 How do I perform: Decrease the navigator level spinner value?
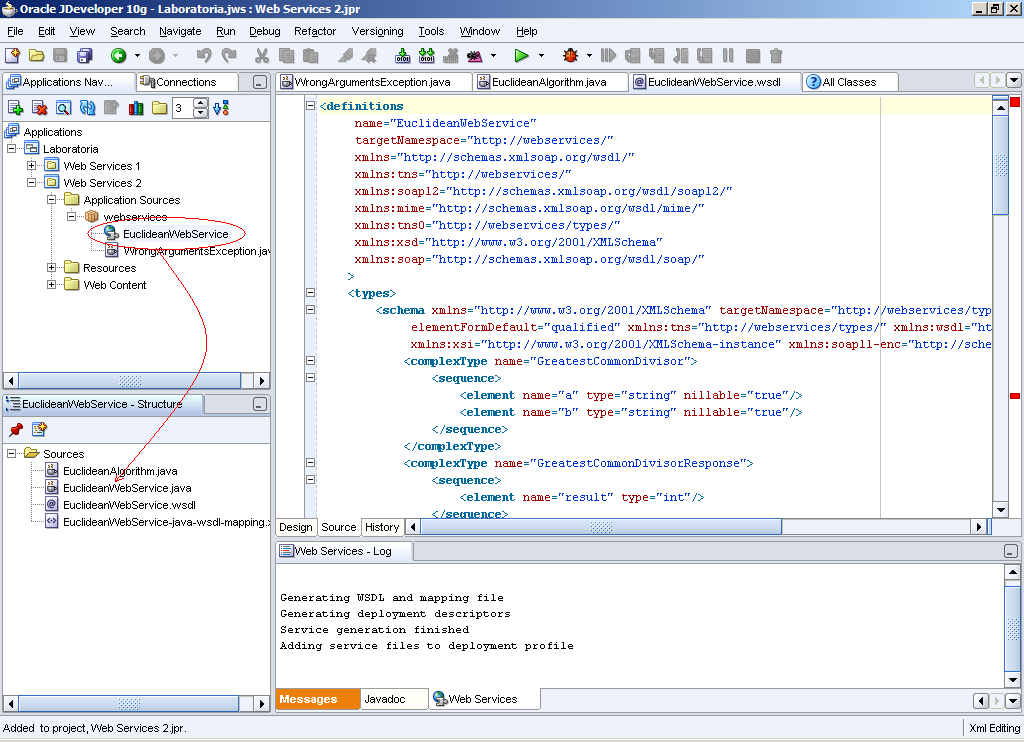click(200, 113)
